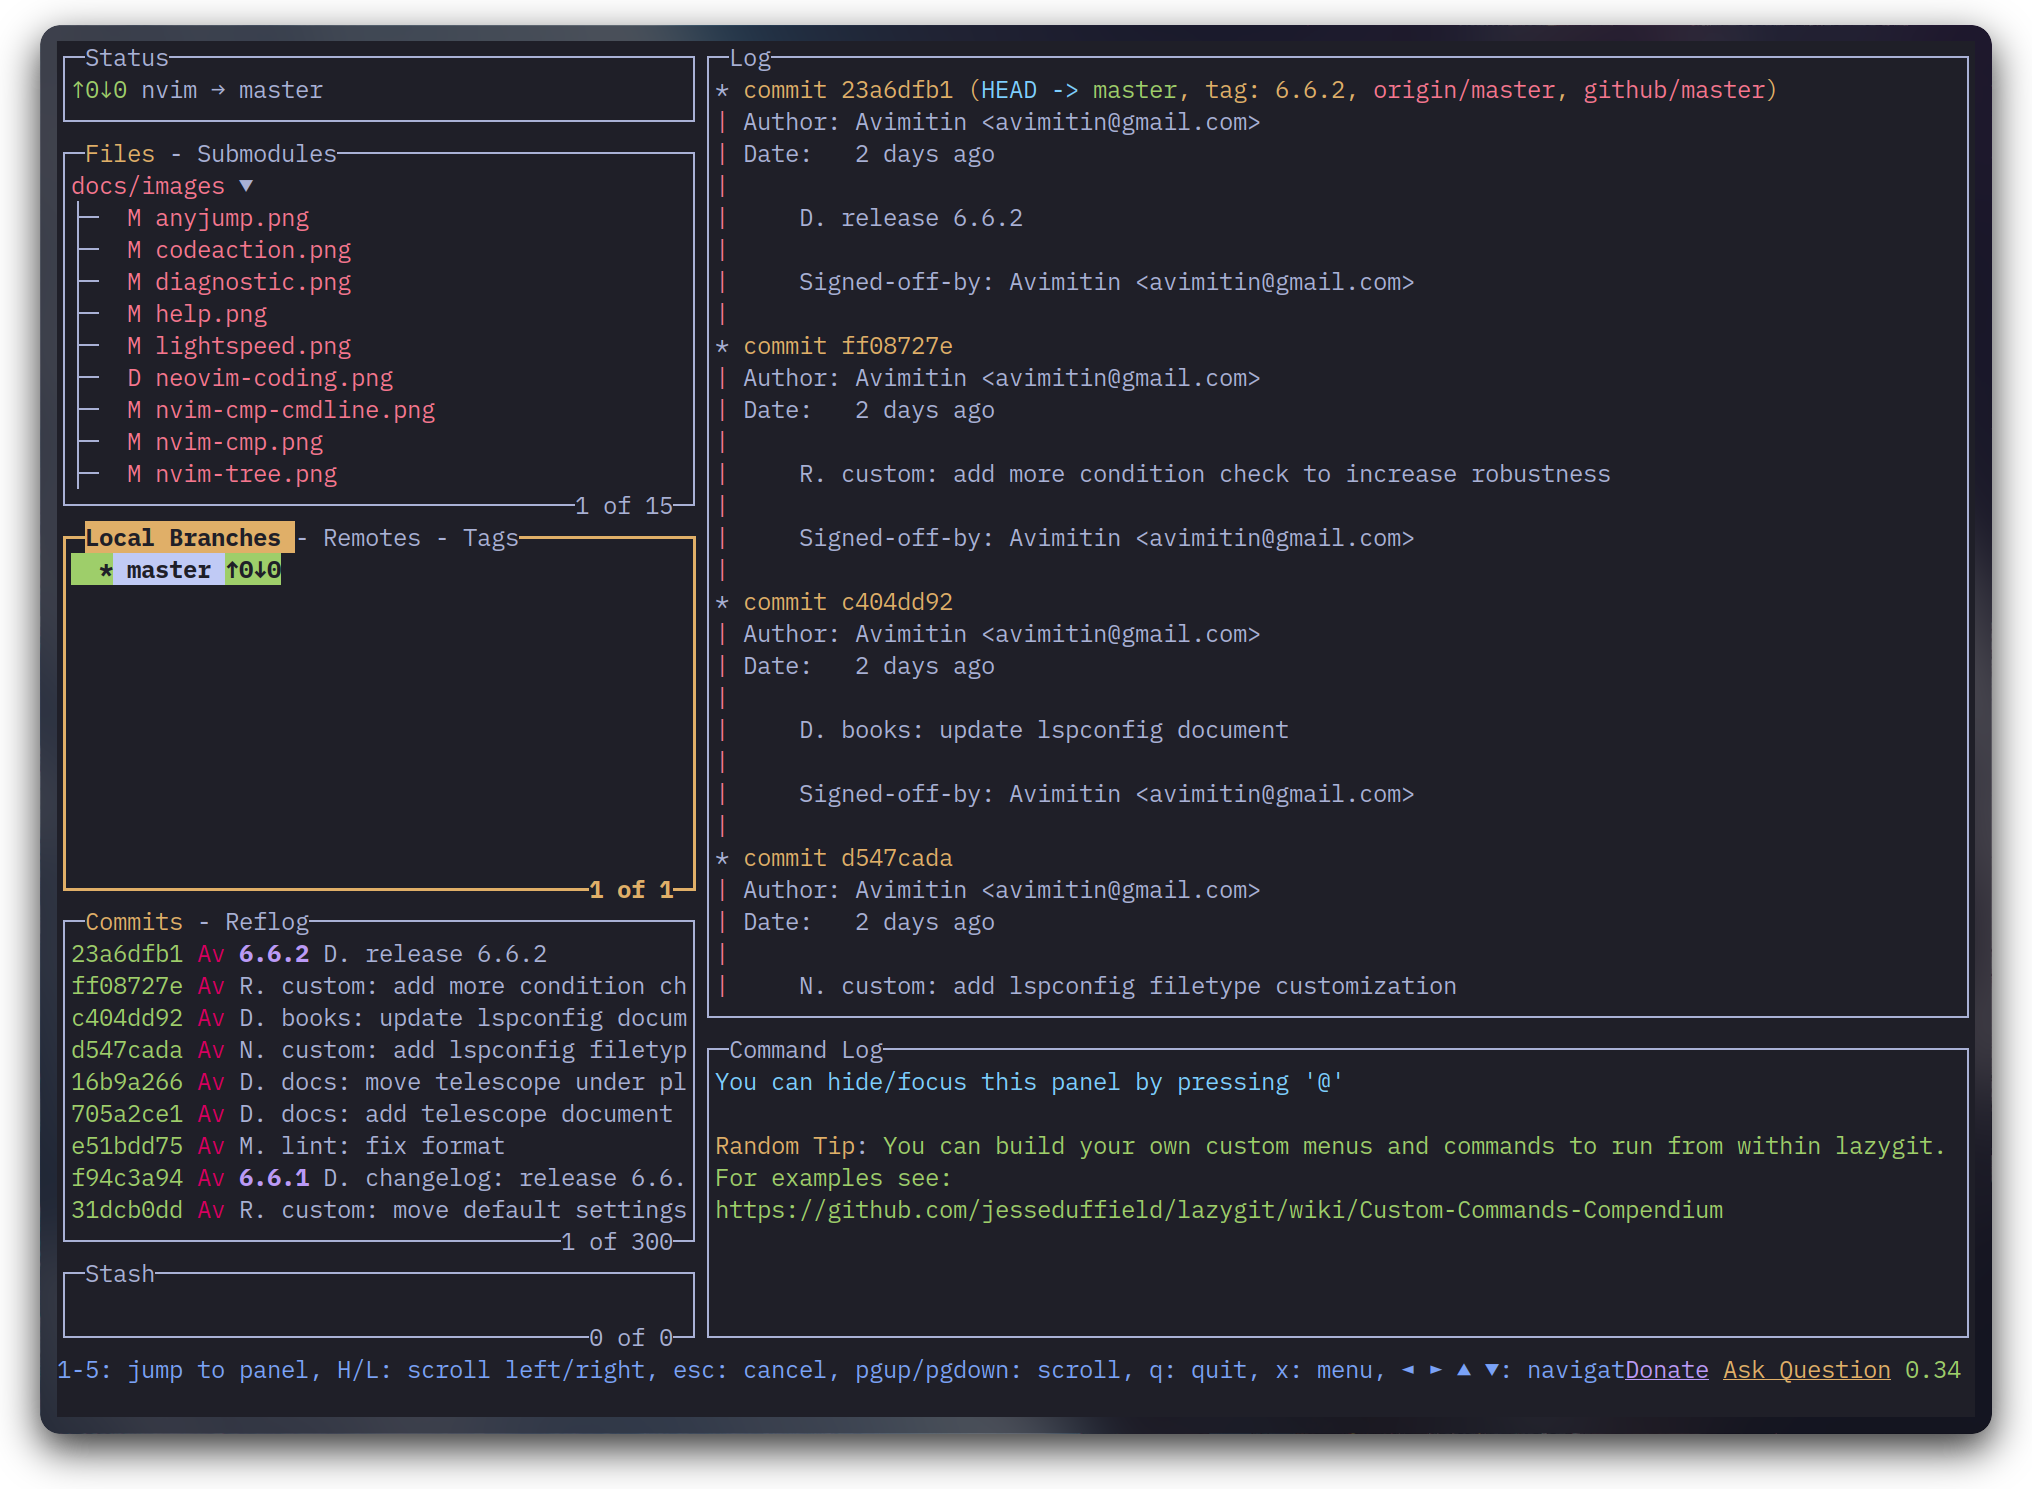Screen dimensions: 2032x1489
Task: Select the master branch entry
Action: (x=168, y=570)
